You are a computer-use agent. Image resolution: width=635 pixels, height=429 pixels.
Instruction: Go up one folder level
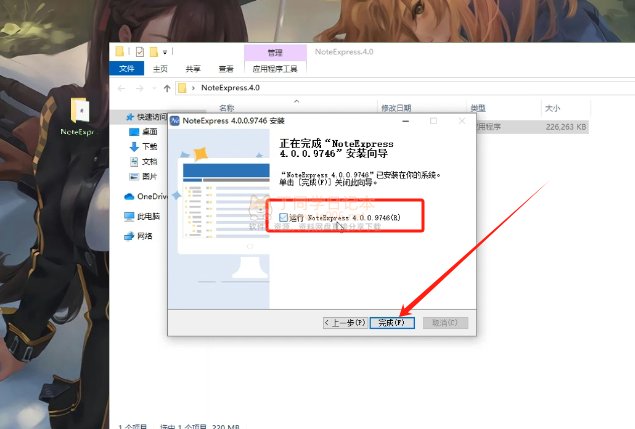point(167,88)
